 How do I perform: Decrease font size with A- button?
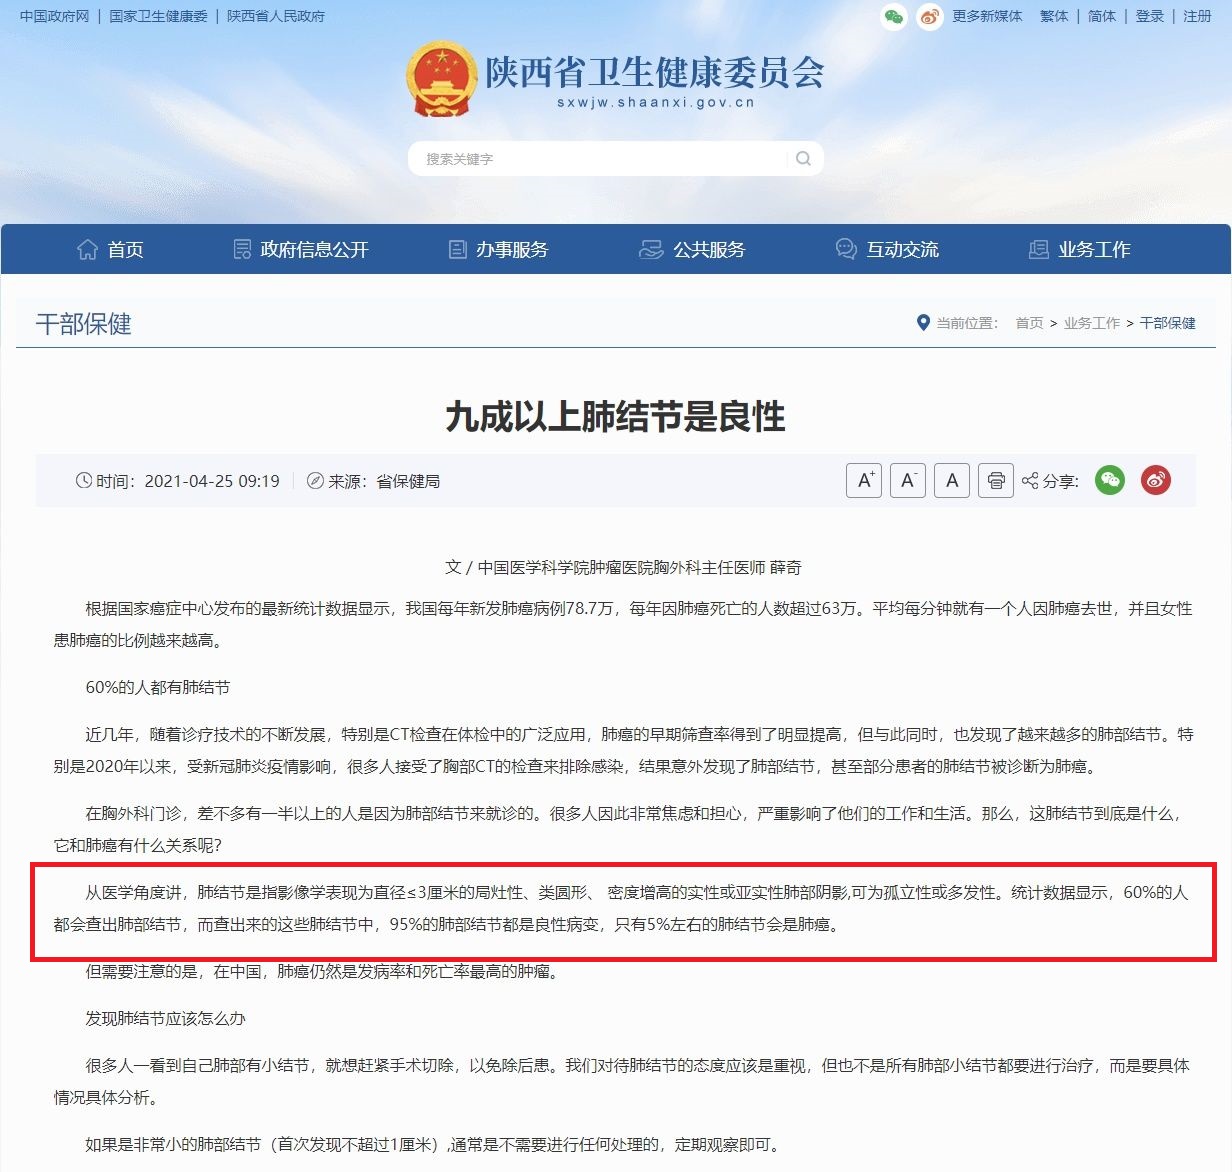point(908,481)
